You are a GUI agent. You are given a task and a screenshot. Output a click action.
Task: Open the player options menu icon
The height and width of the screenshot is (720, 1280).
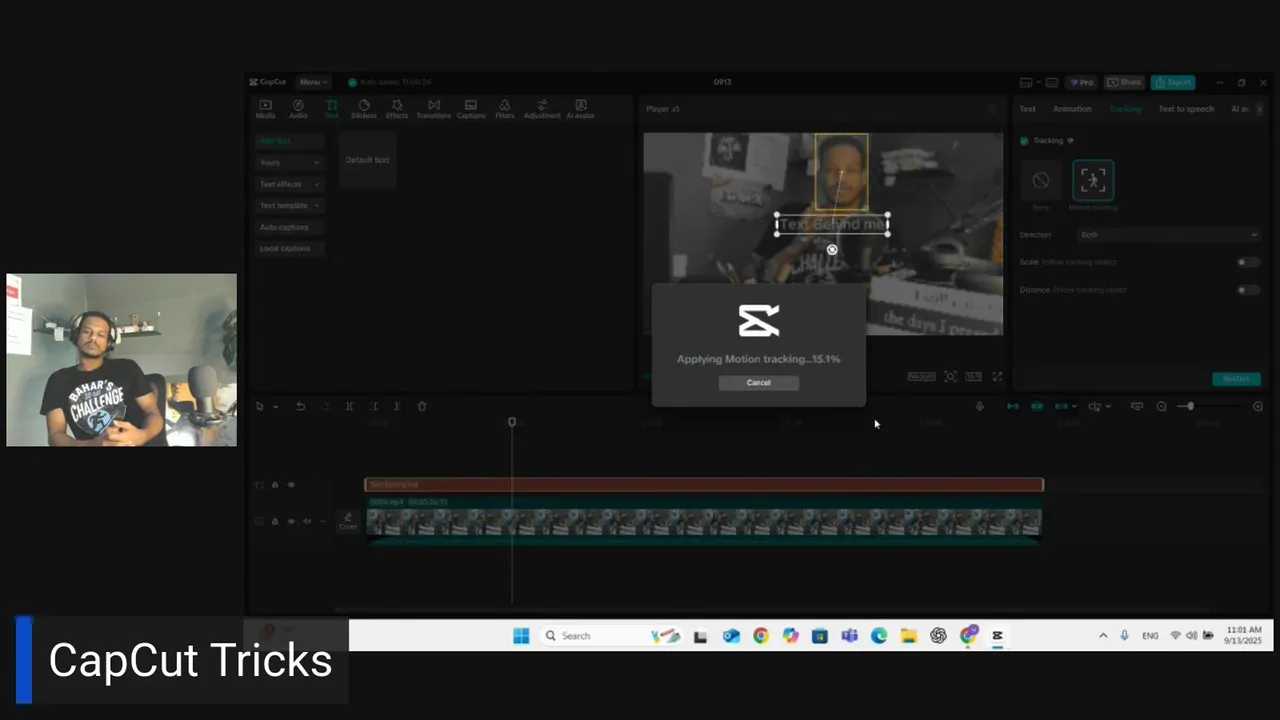tap(992, 109)
